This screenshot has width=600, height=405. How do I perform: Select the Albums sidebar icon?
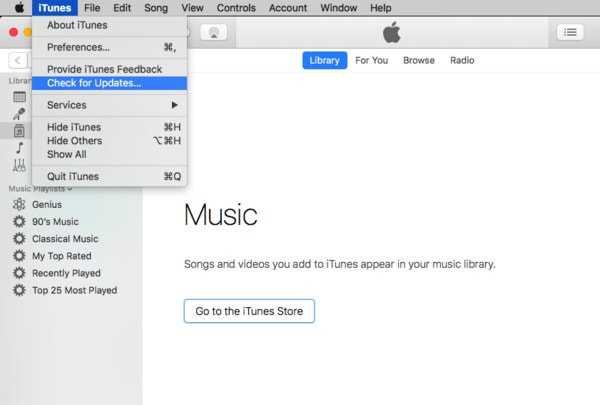19,131
